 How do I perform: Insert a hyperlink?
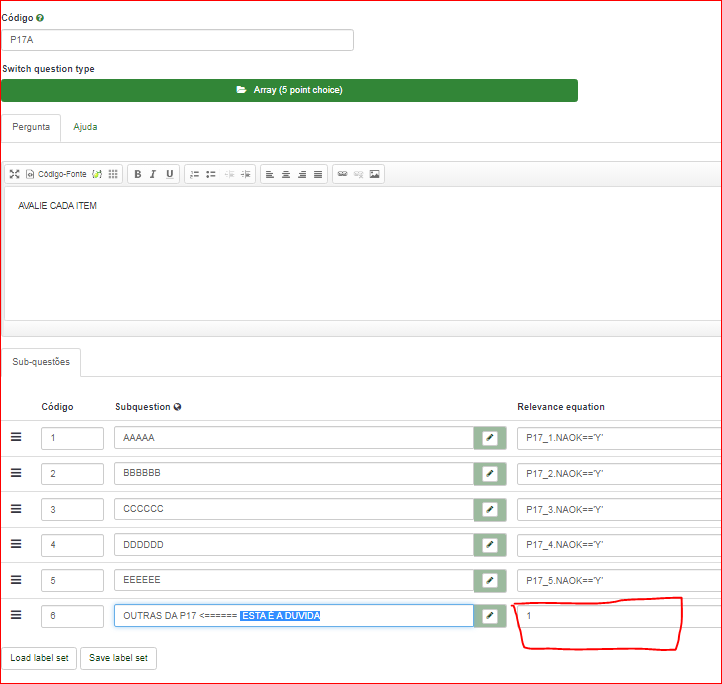342,174
